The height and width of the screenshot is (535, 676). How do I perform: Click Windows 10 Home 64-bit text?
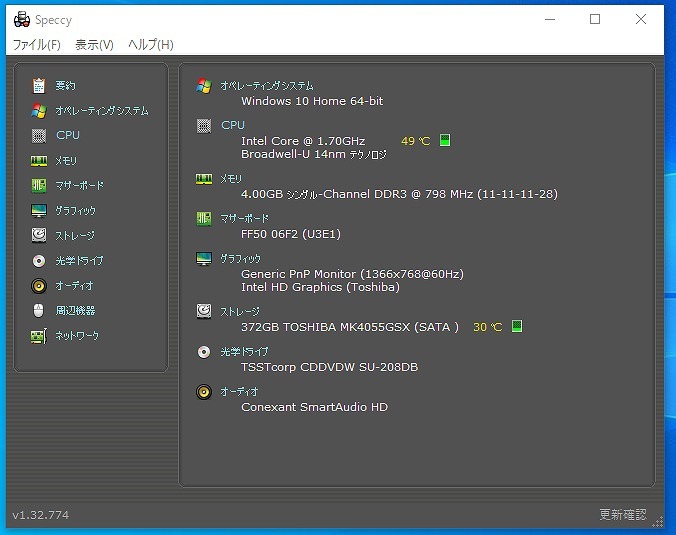coord(312,101)
